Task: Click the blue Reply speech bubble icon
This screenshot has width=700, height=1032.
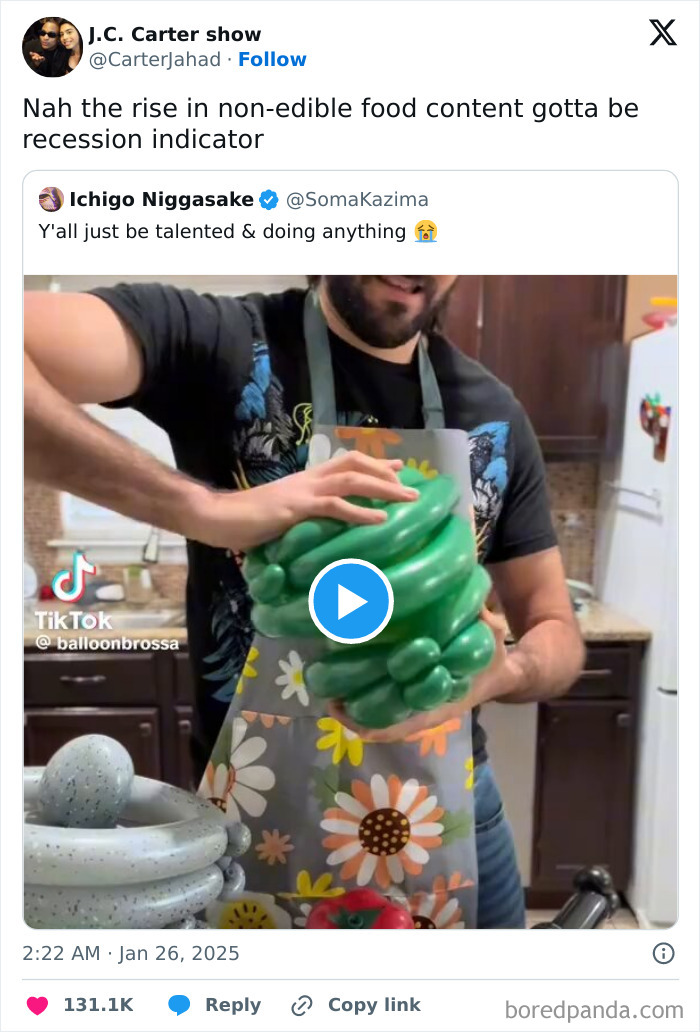Action: (179, 1005)
